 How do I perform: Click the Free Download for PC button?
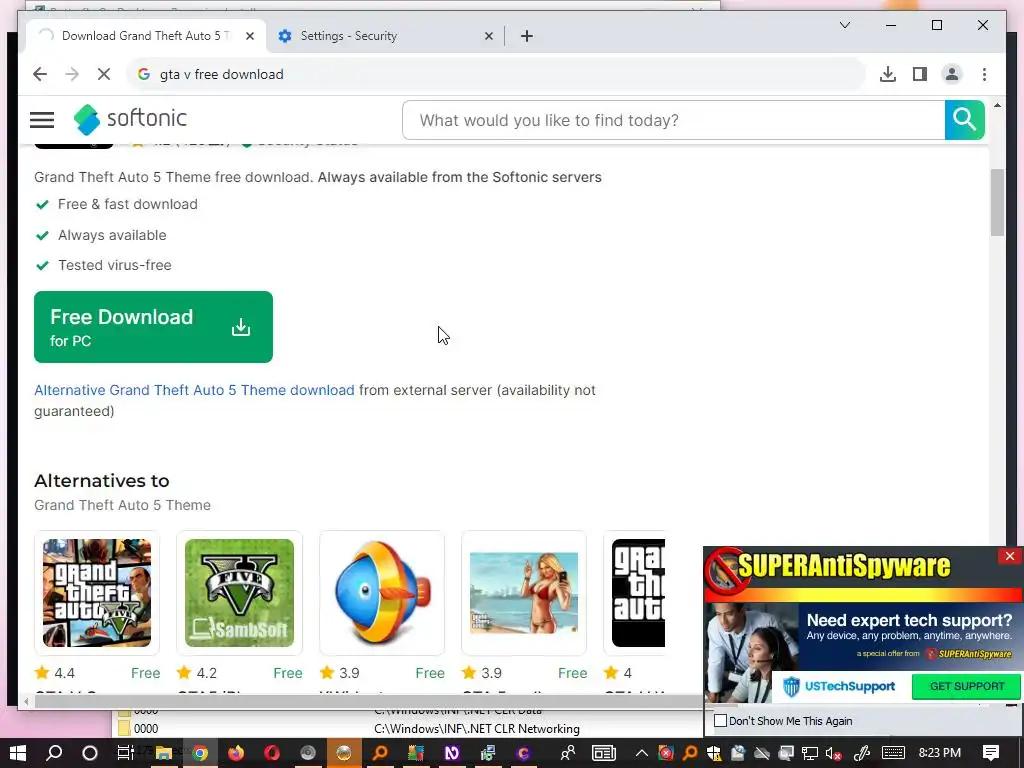click(153, 327)
